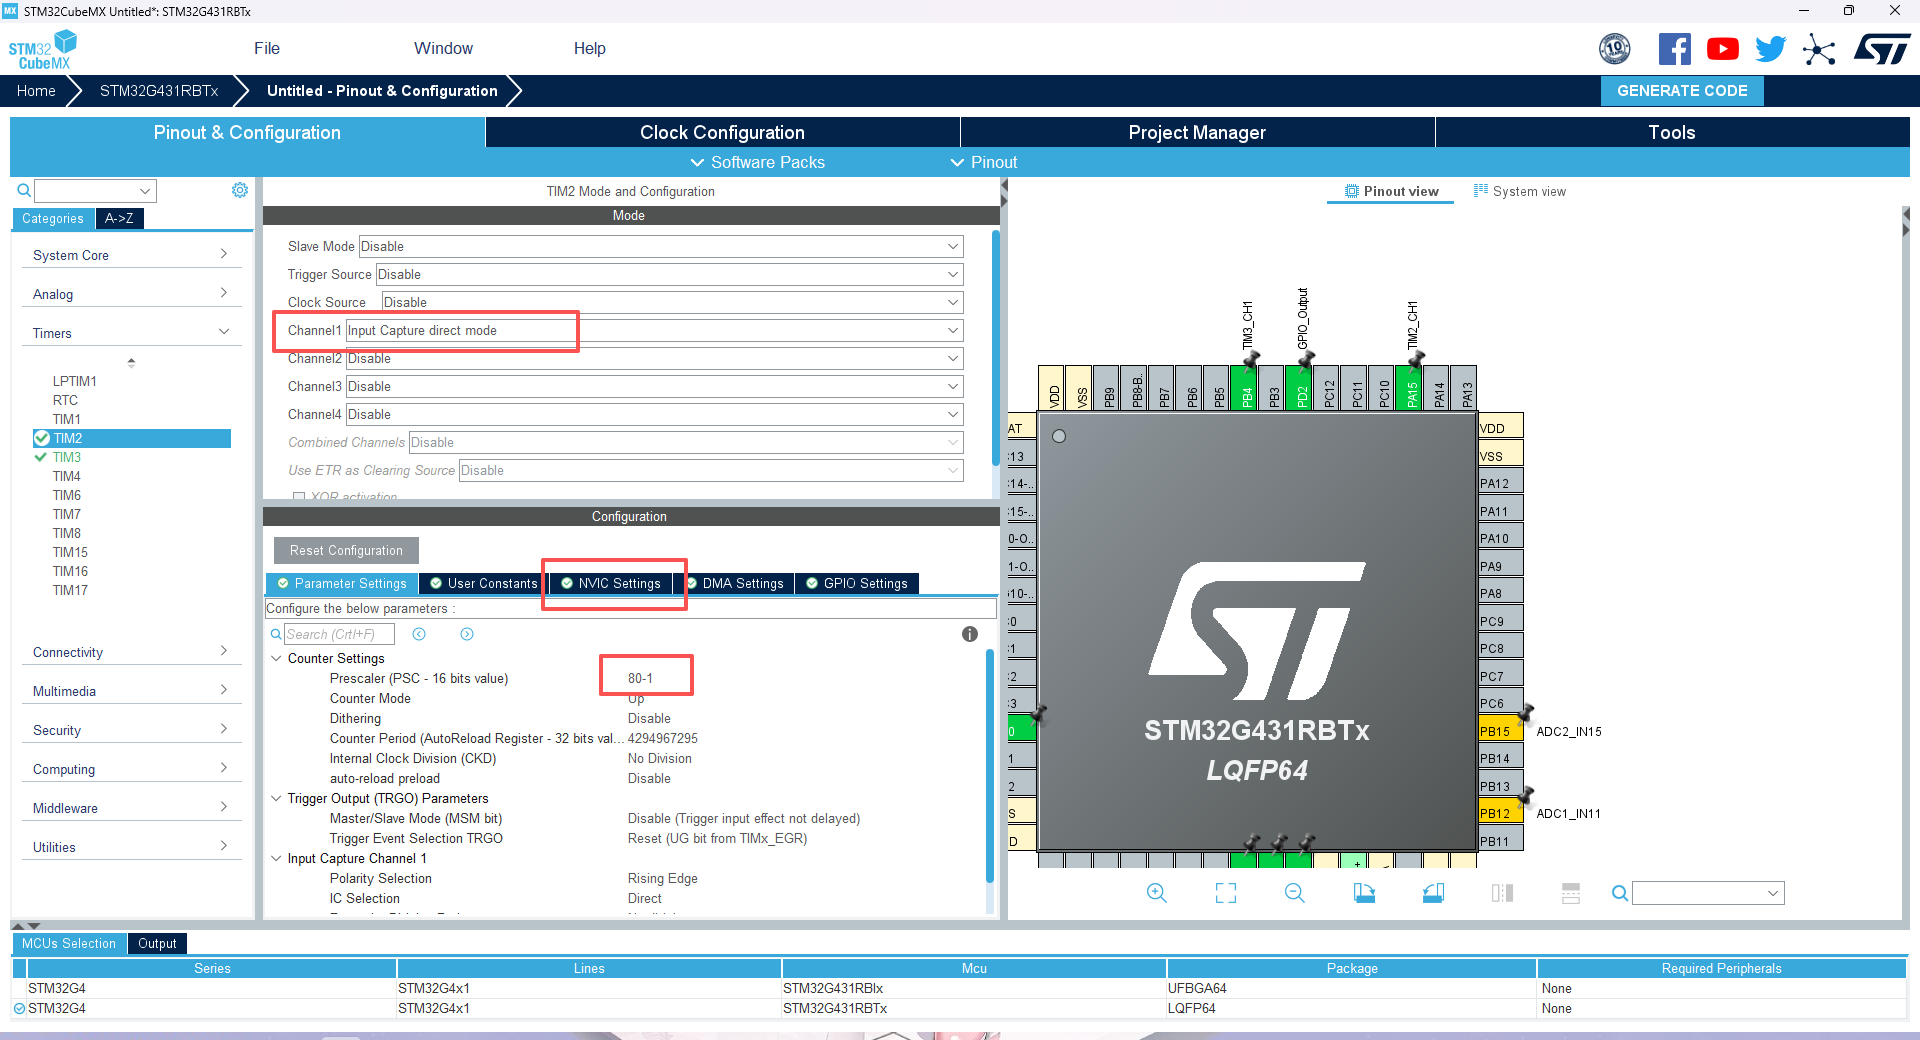The width and height of the screenshot is (1920, 1040).
Task: Click the Reset Configuration button
Action: click(346, 550)
